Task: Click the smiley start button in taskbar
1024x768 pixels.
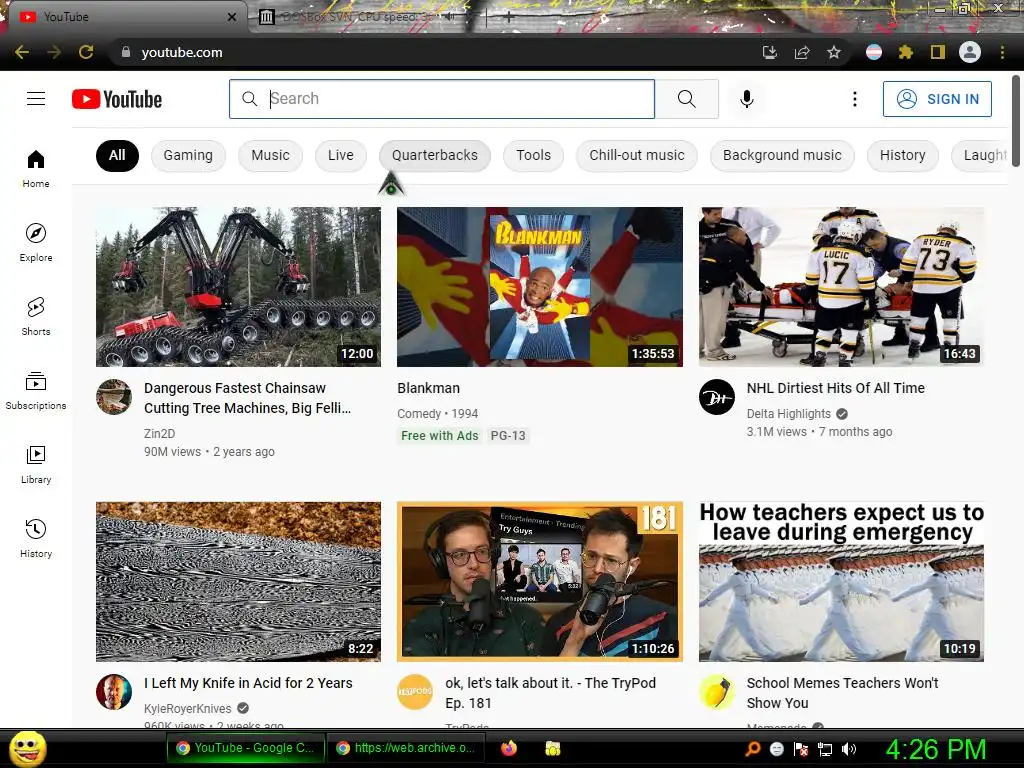Action: (x=27, y=748)
